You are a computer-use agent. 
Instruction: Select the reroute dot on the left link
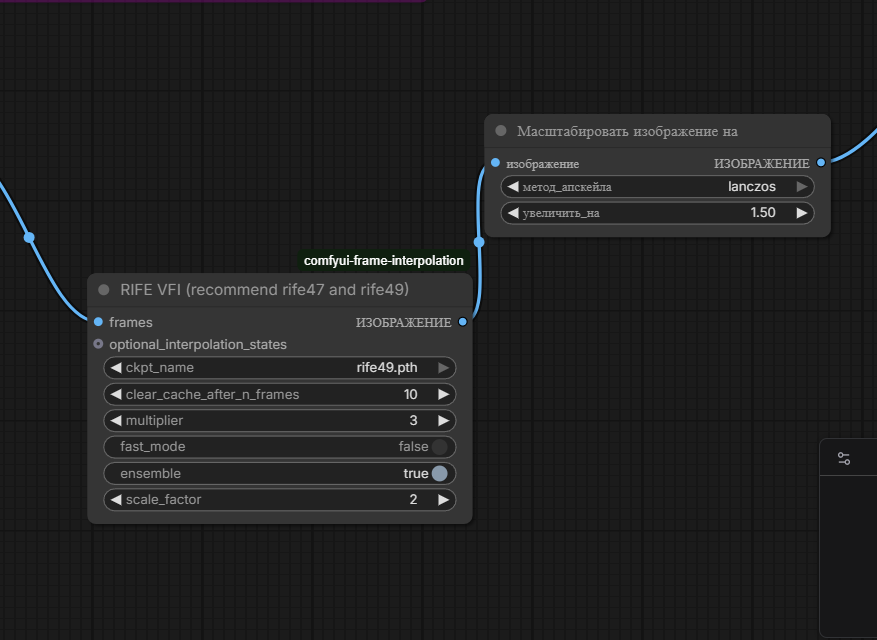29,238
